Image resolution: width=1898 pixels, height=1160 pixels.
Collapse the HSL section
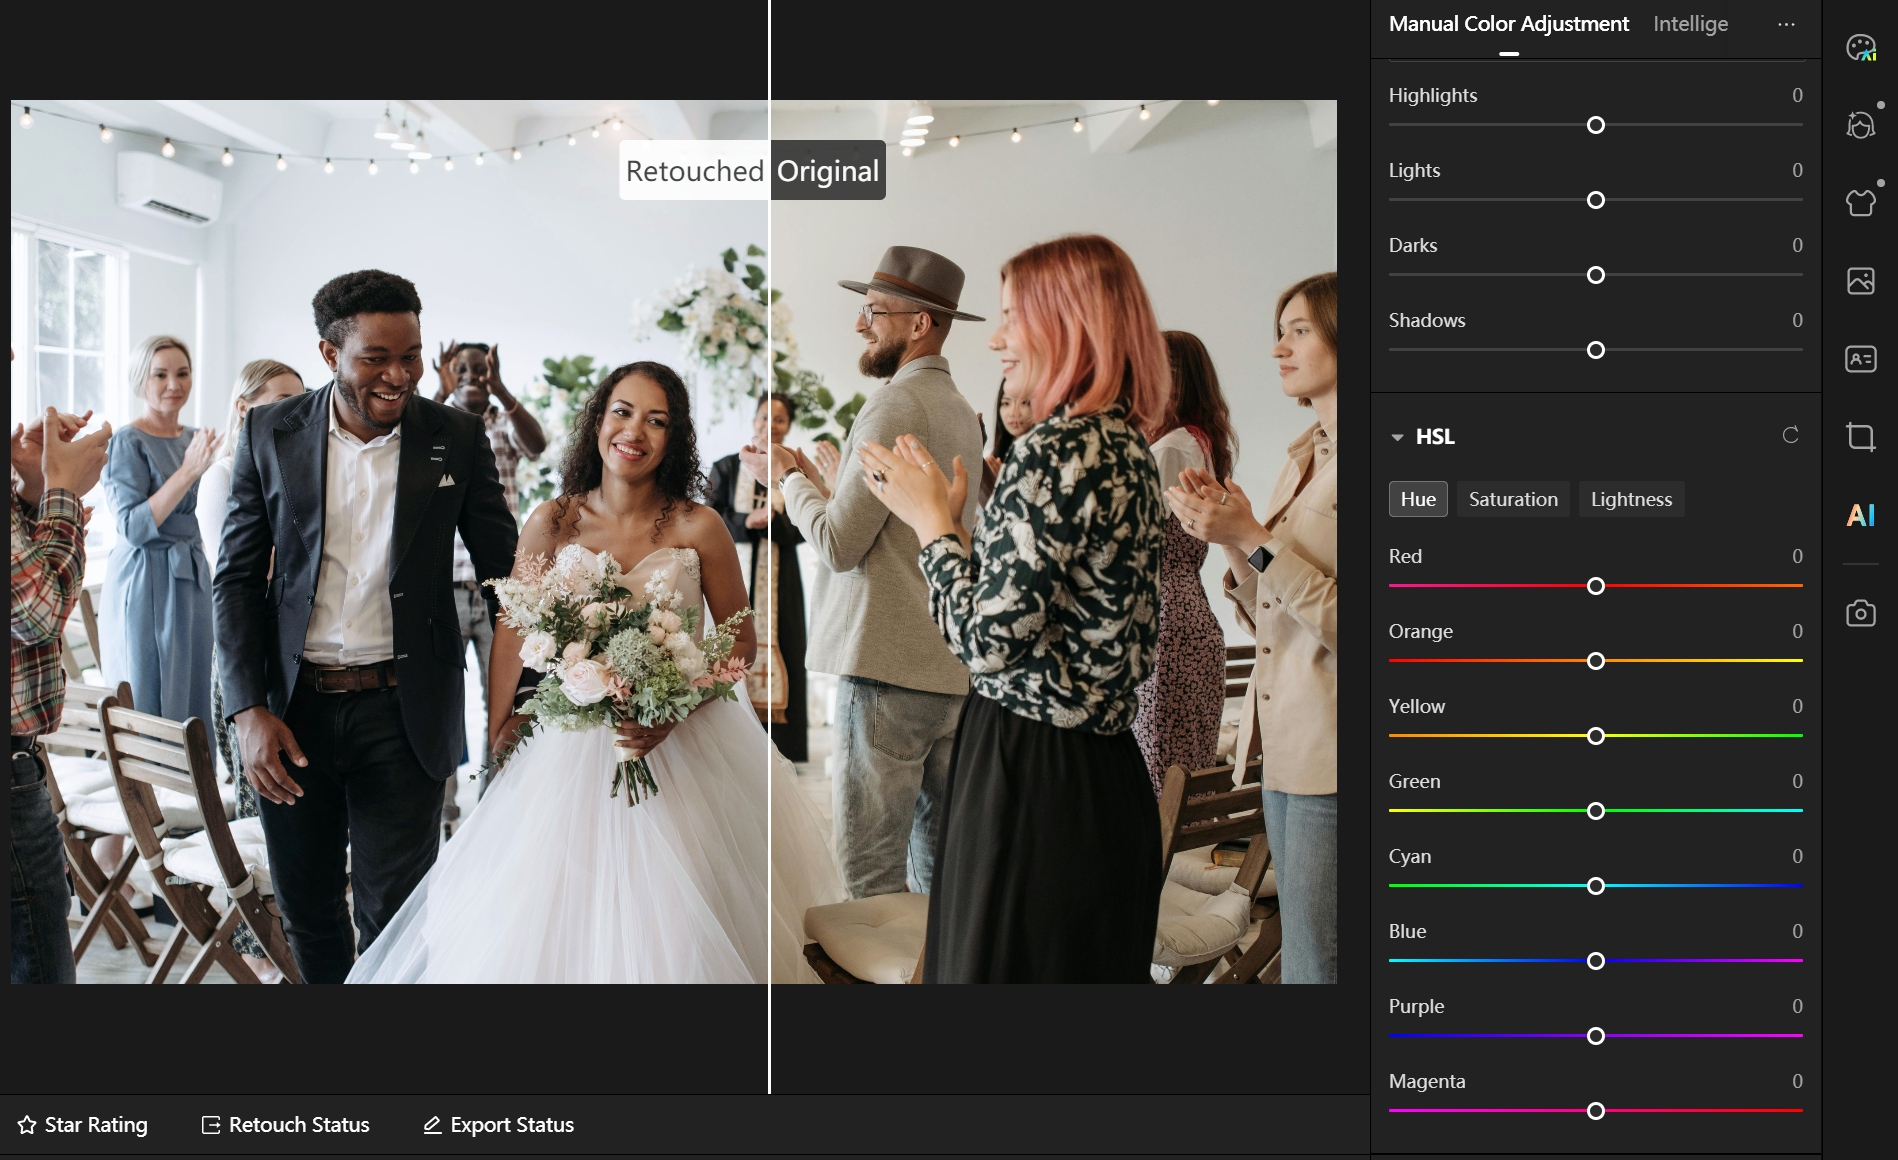pos(1397,437)
